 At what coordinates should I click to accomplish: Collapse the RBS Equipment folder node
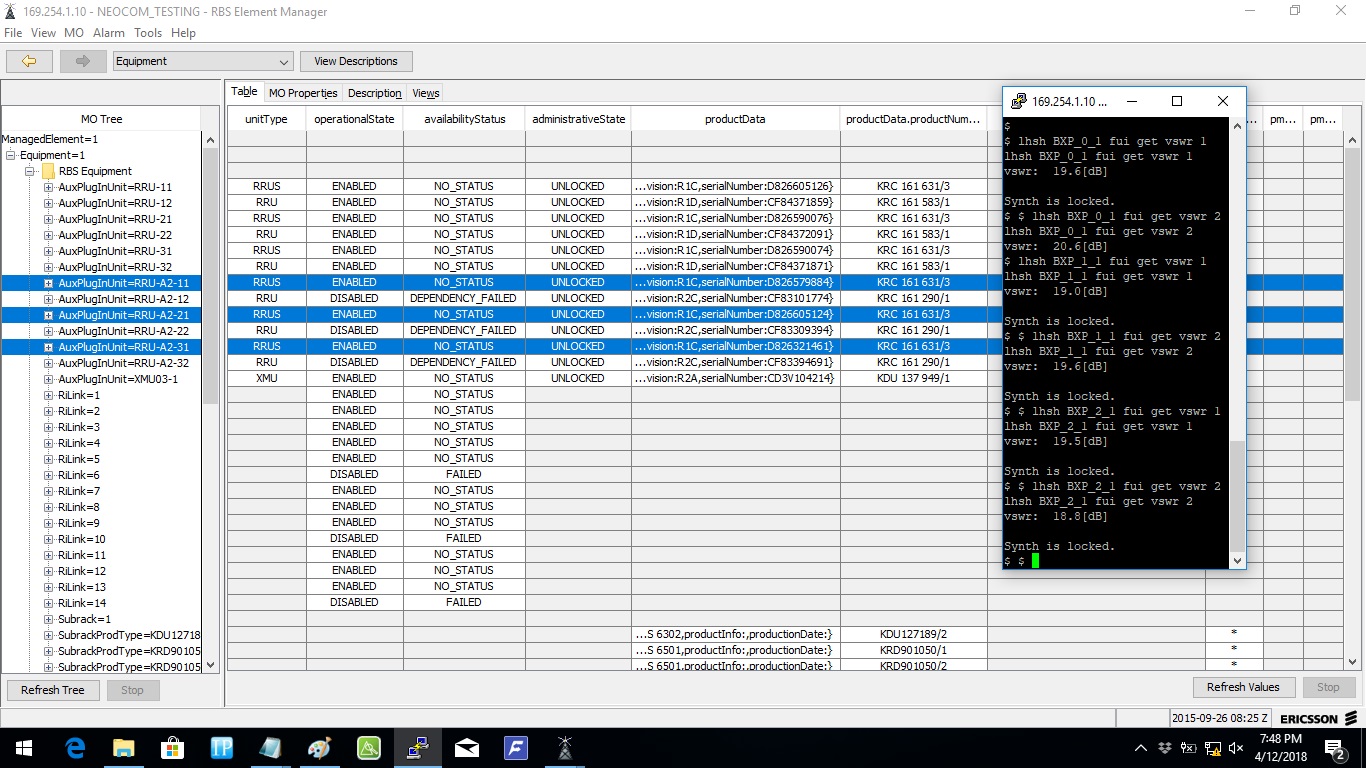[31, 171]
